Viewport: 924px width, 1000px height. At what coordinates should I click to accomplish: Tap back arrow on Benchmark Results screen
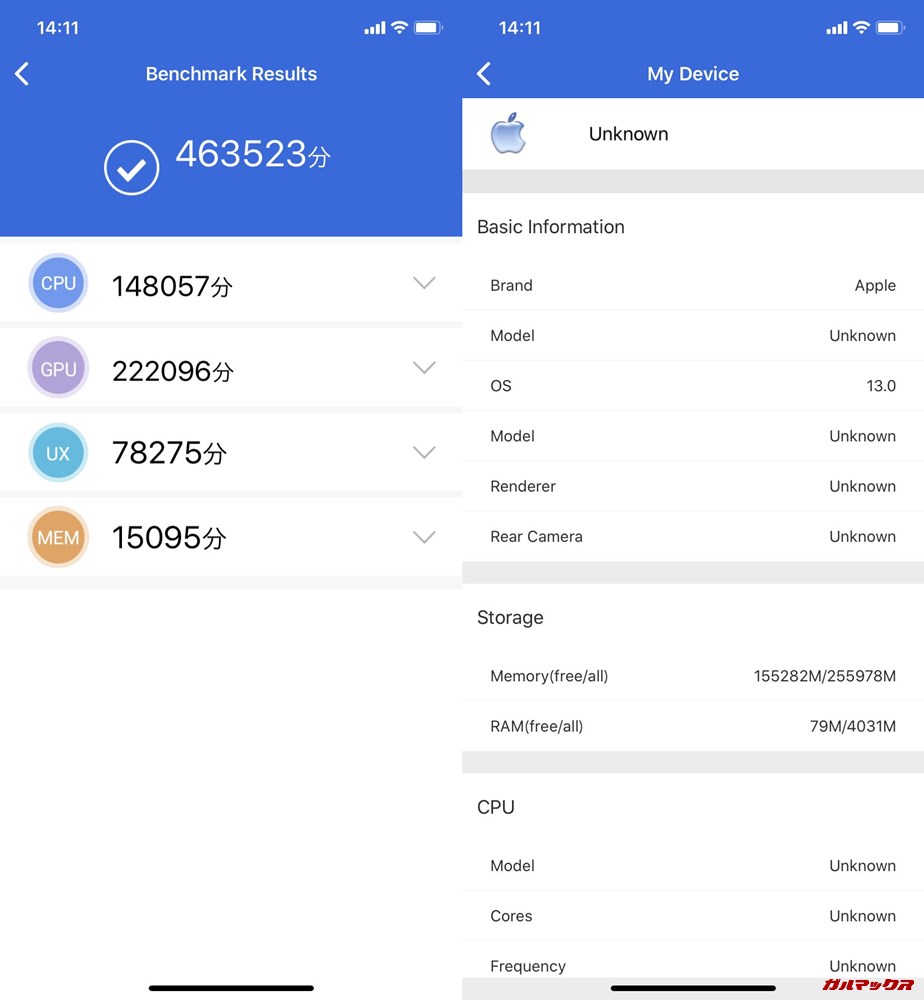[x=22, y=74]
